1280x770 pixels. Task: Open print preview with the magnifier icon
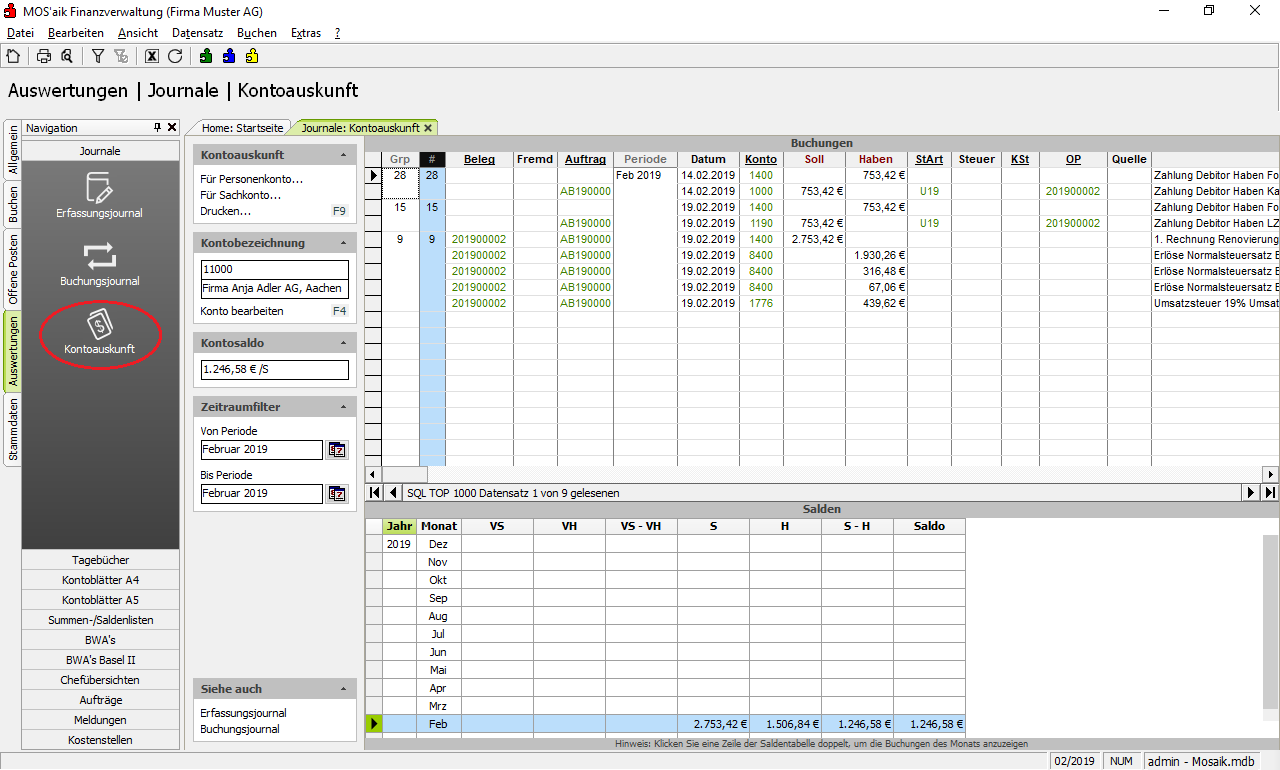(x=66, y=56)
